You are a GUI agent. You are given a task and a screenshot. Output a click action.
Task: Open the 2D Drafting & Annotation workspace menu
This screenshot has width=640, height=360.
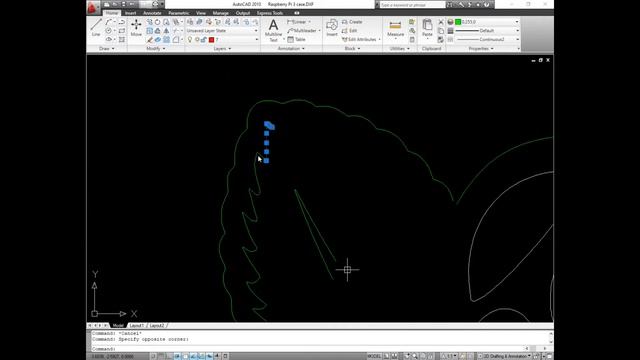coord(505,356)
